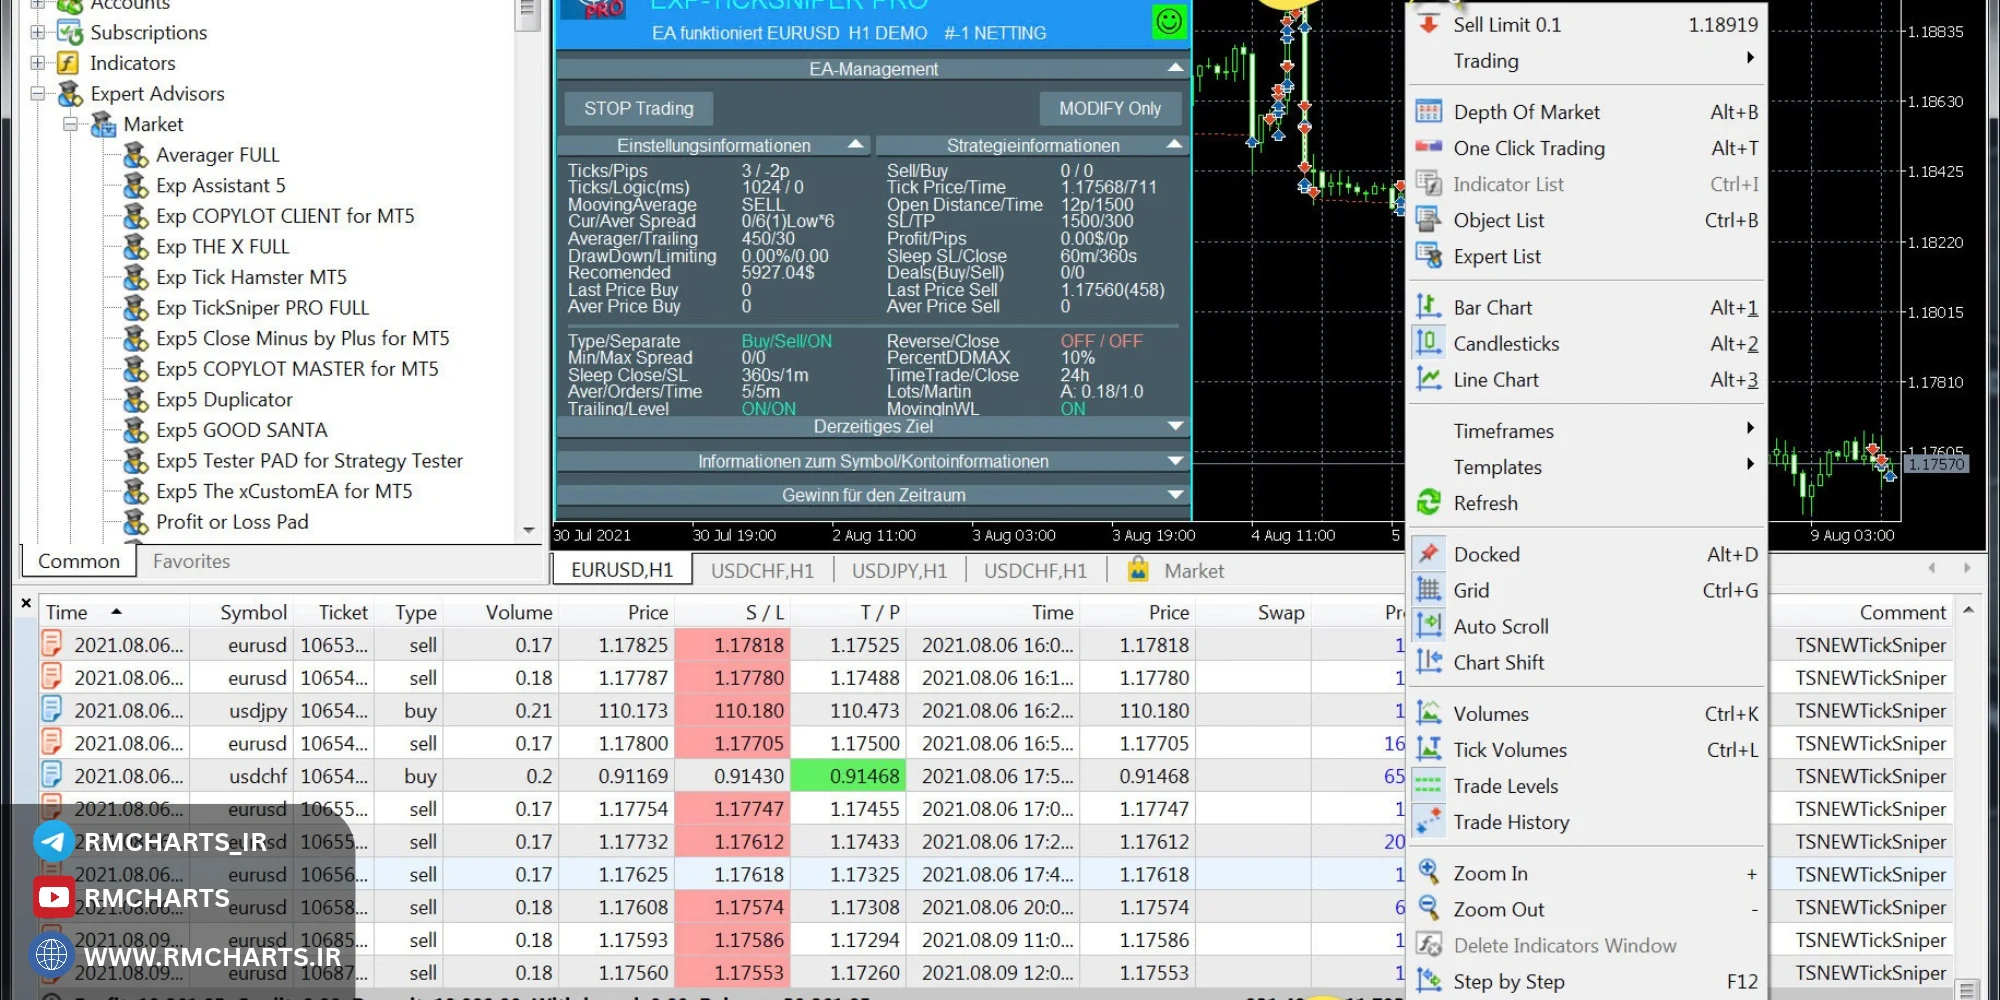
Task: Click the STOP Trading button
Action: [x=638, y=108]
